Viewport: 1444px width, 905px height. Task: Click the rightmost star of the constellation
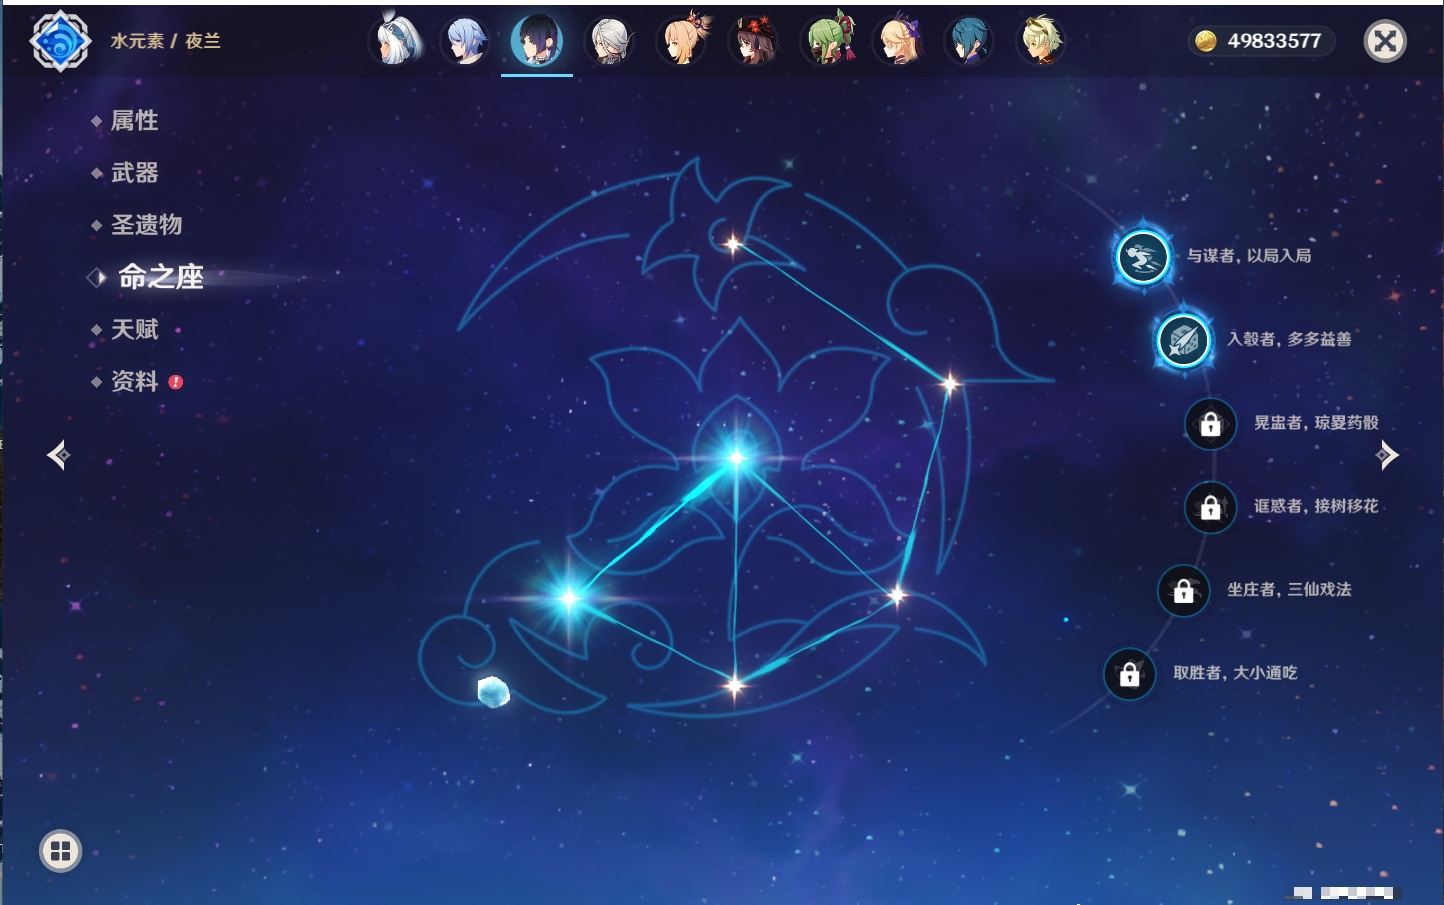pyautogui.click(x=949, y=382)
